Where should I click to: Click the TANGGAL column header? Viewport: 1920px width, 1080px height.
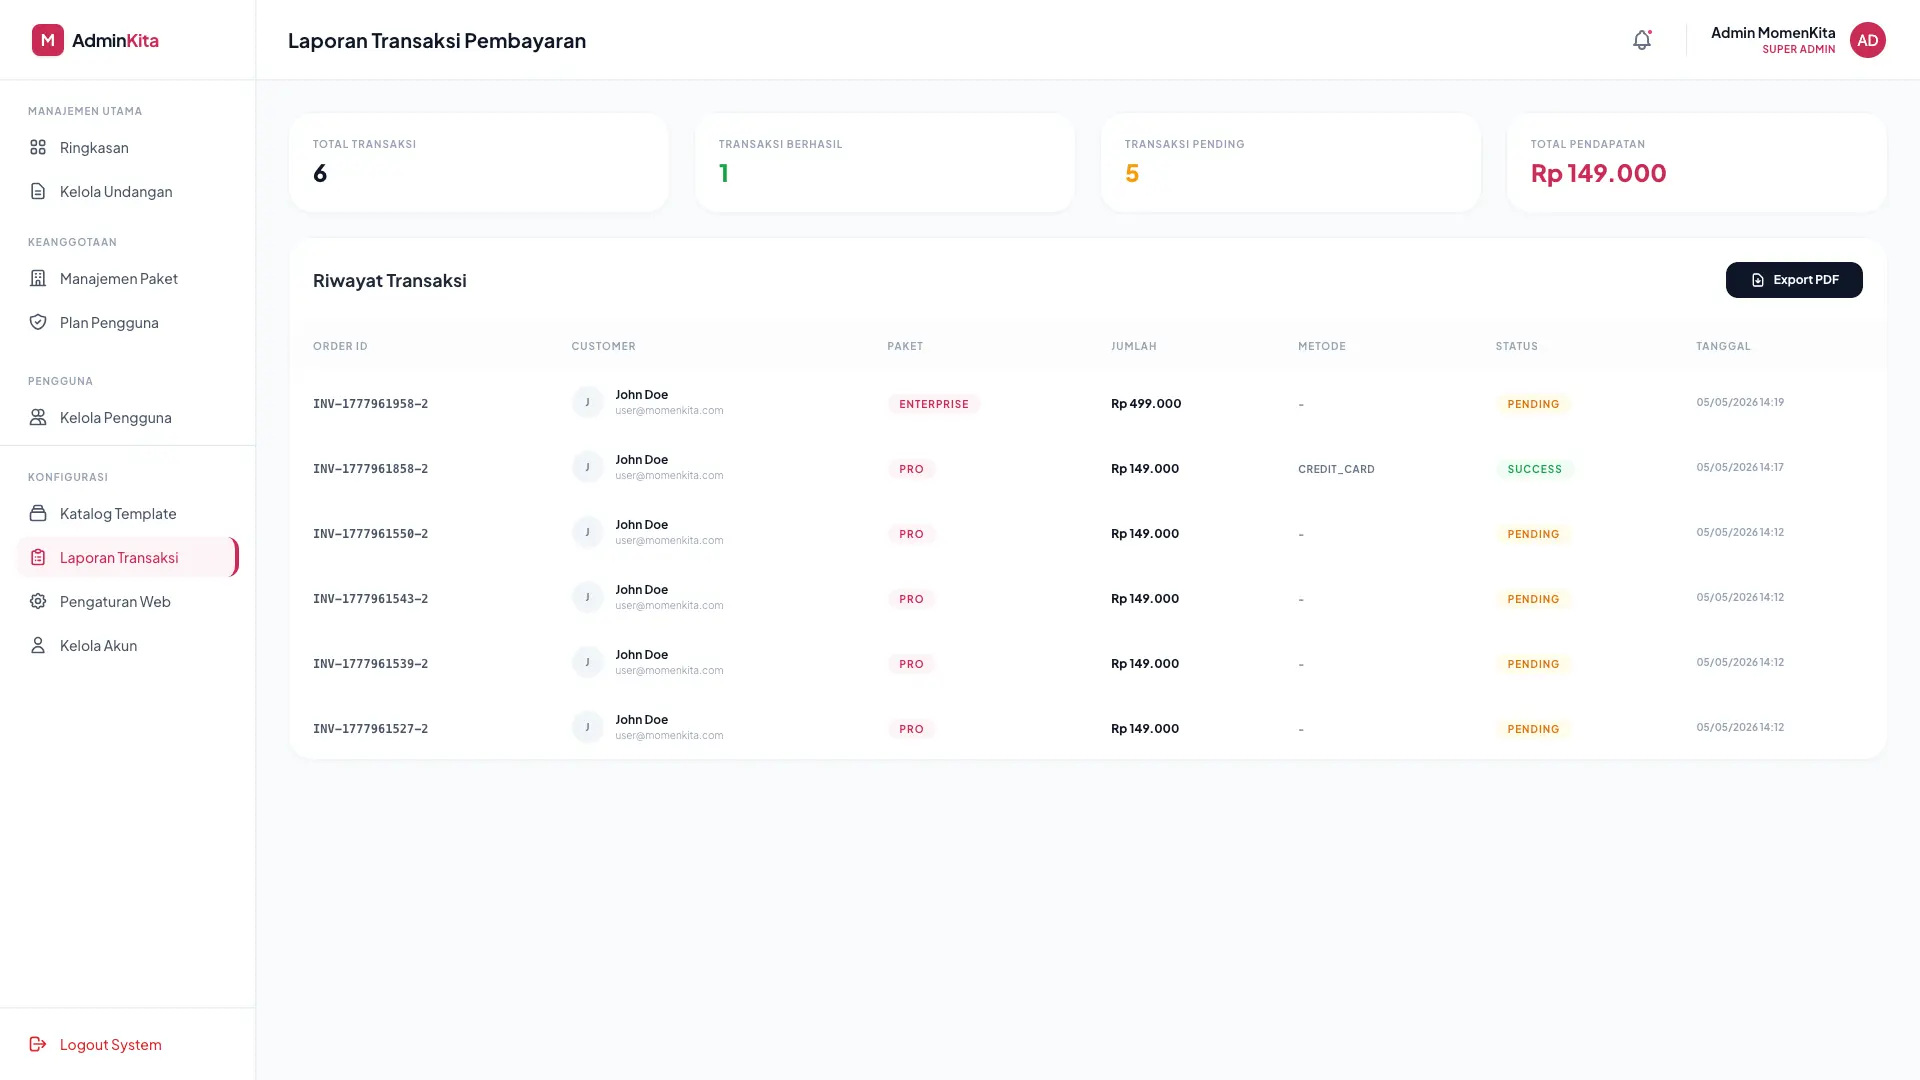(1723, 346)
